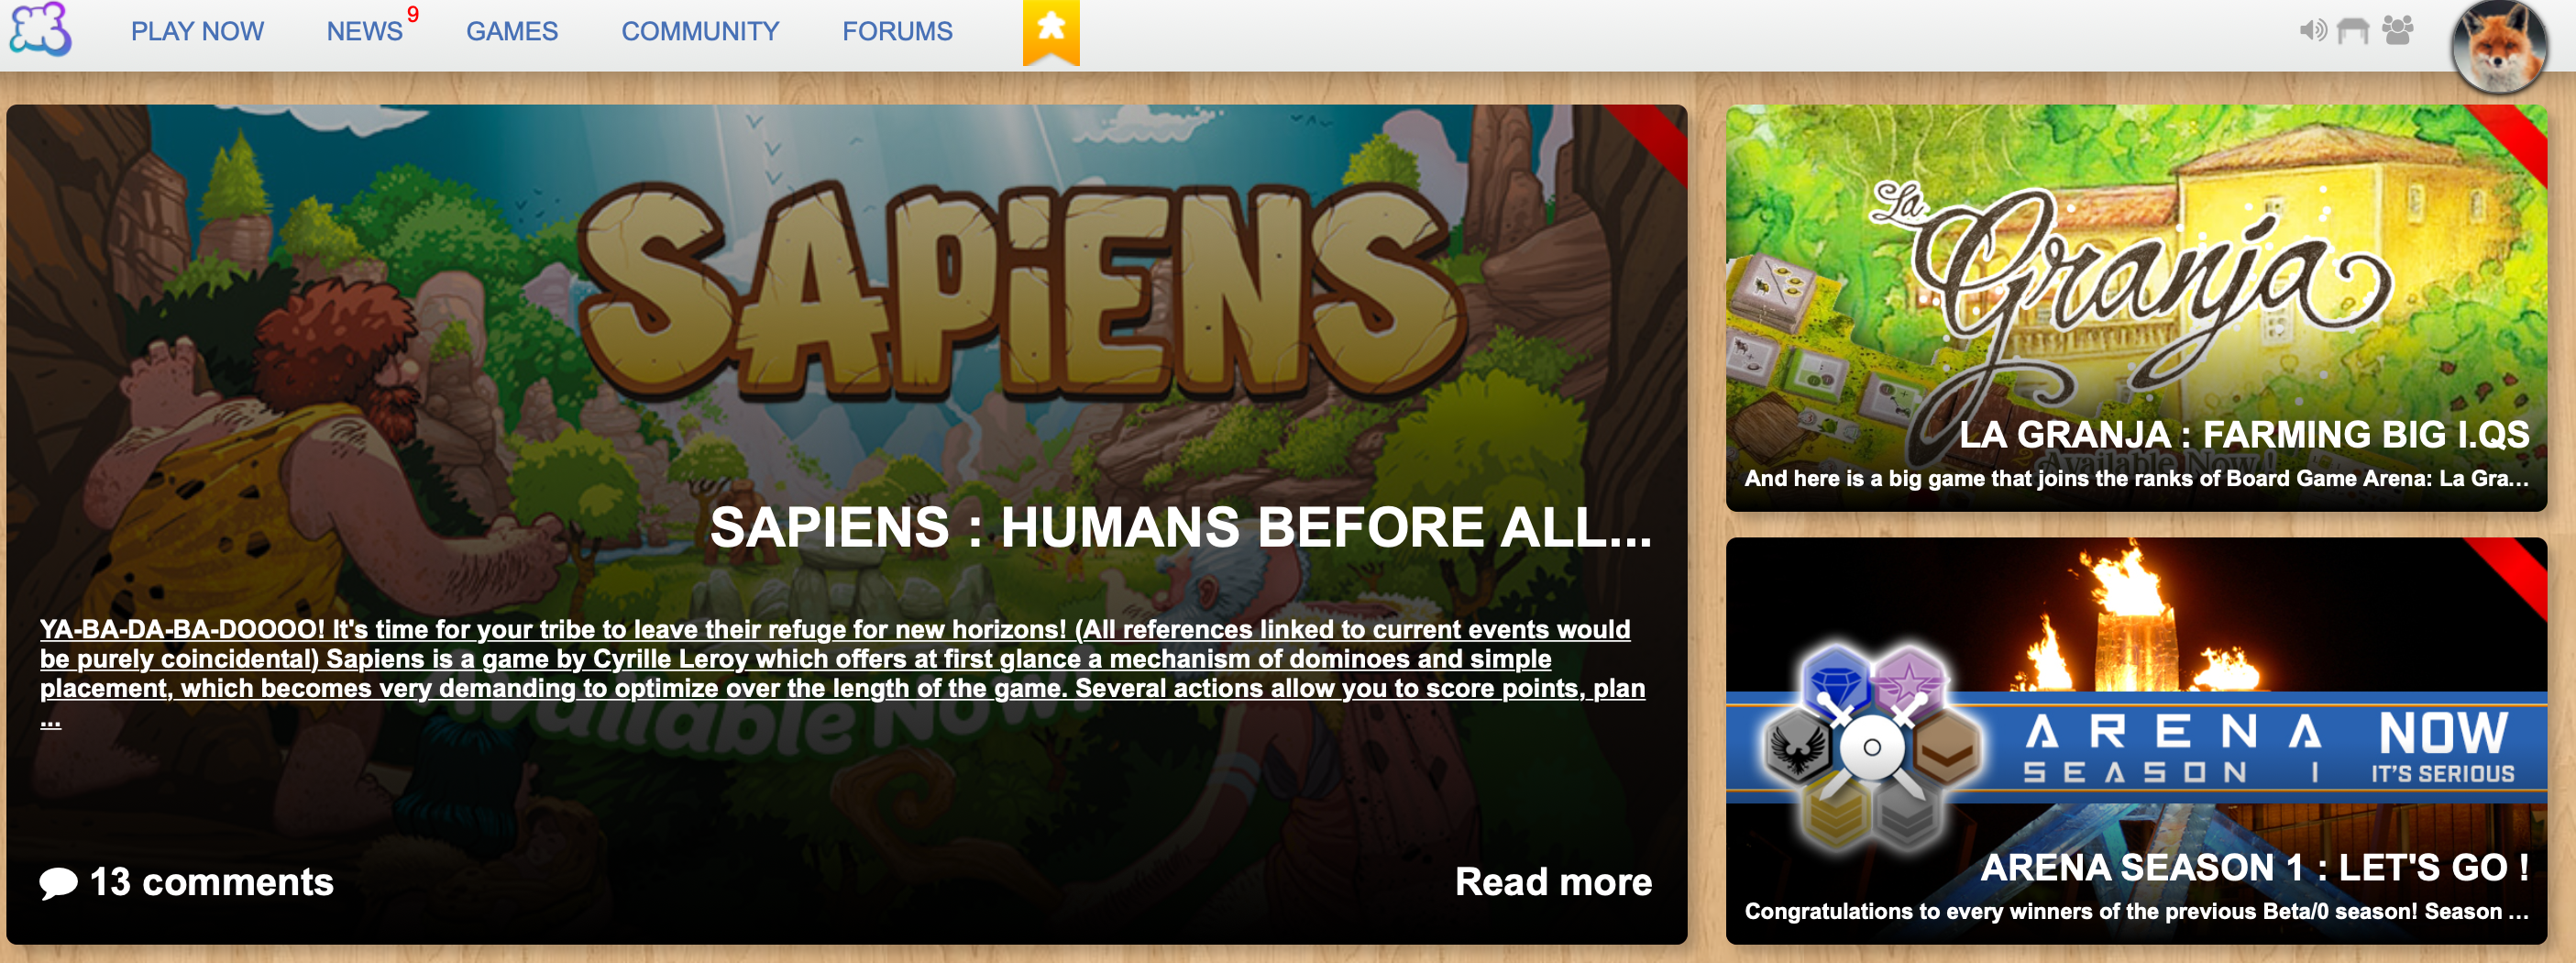This screenshot has height=963, width=2576.
Task: Click the comment bubble icon
Action: click(x=58, y=883)
